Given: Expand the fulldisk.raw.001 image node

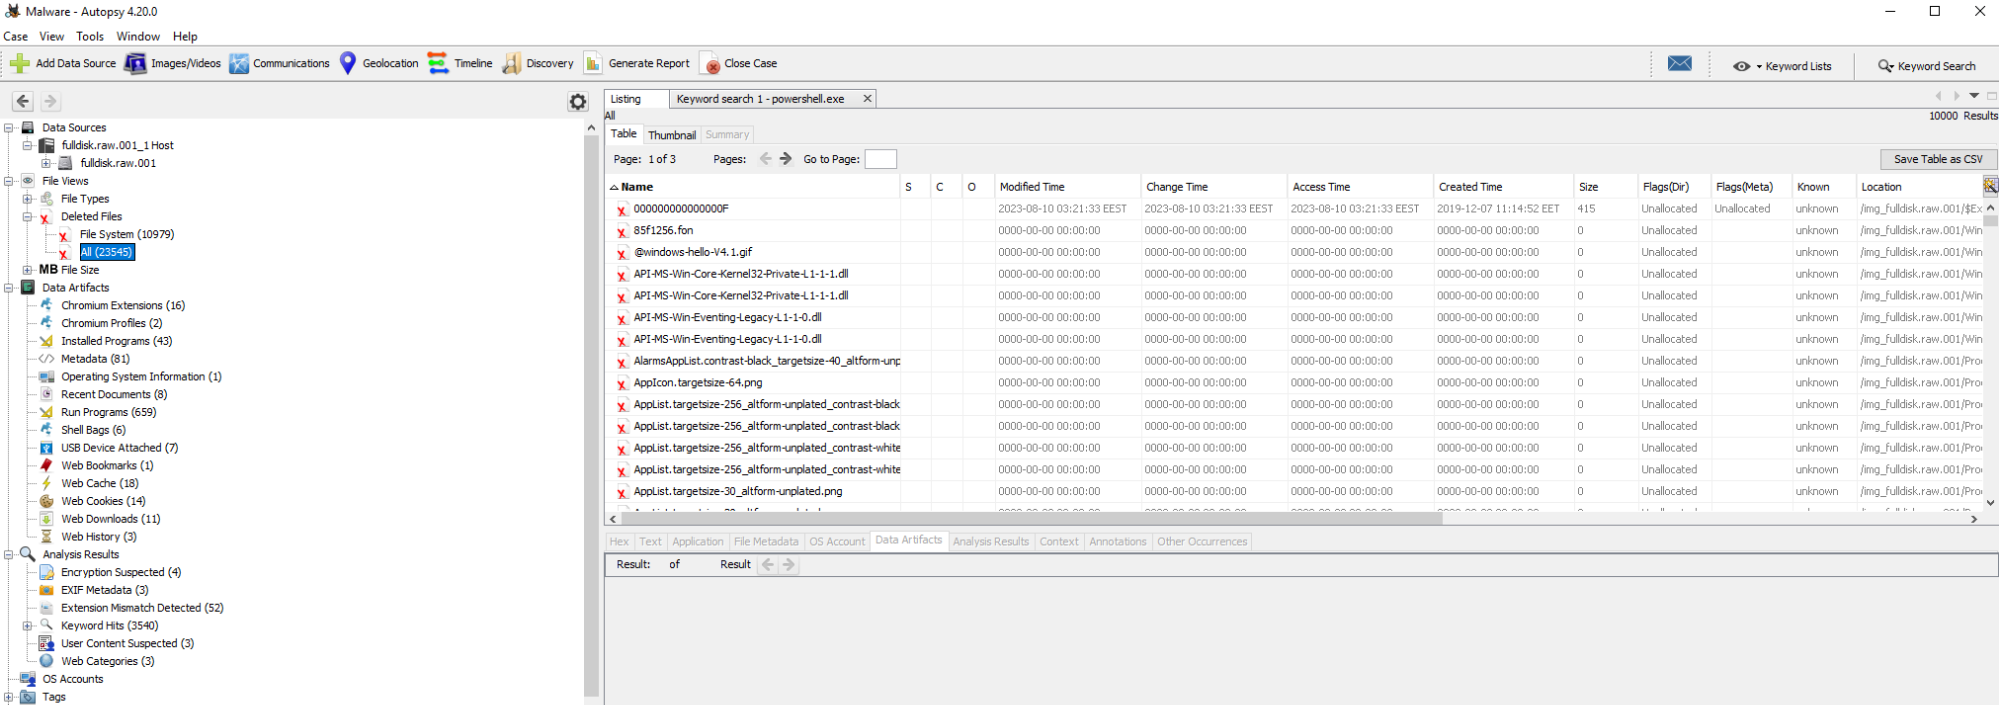Looking at the screenshot, I should pyautogui.click(x=46, y=163).
